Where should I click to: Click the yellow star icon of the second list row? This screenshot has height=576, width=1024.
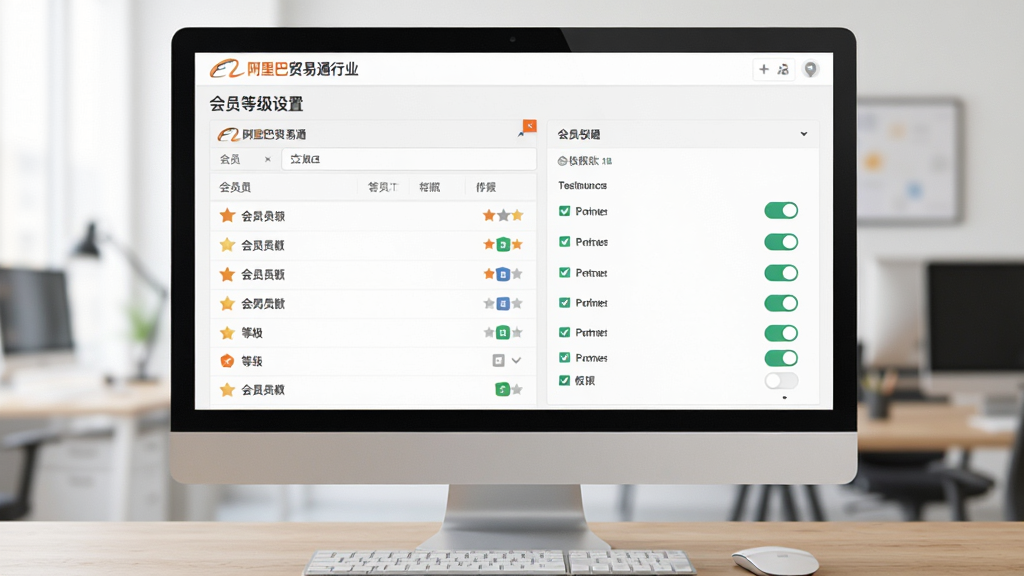click(227, 245)
